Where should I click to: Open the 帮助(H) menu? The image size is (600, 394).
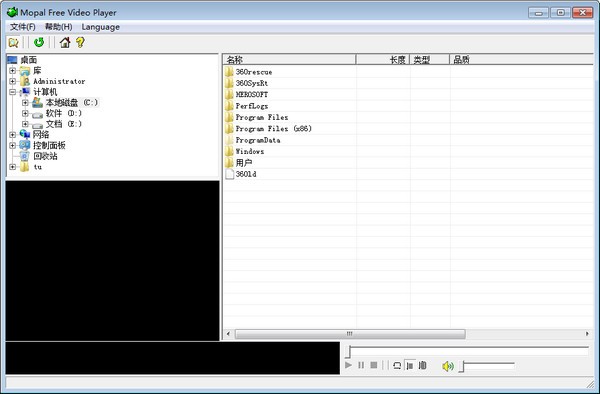click(x=59, y=27)
